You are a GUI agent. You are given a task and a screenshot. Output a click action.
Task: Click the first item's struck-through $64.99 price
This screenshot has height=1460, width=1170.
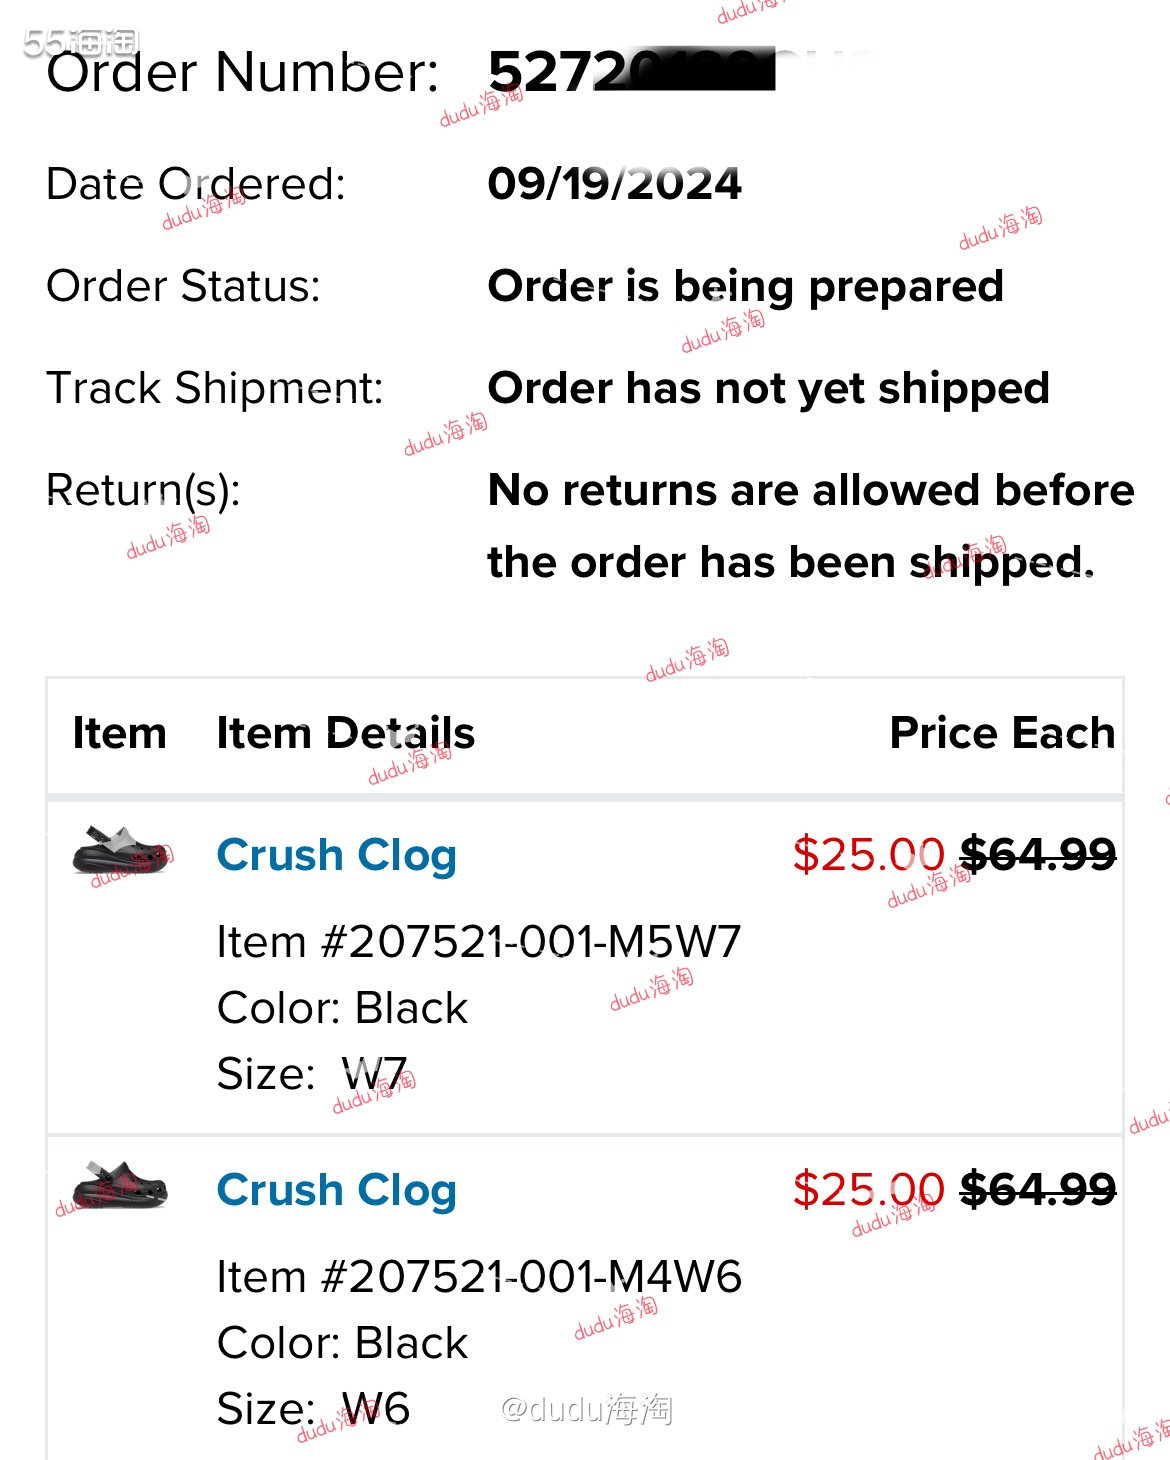pos(1038,855)
